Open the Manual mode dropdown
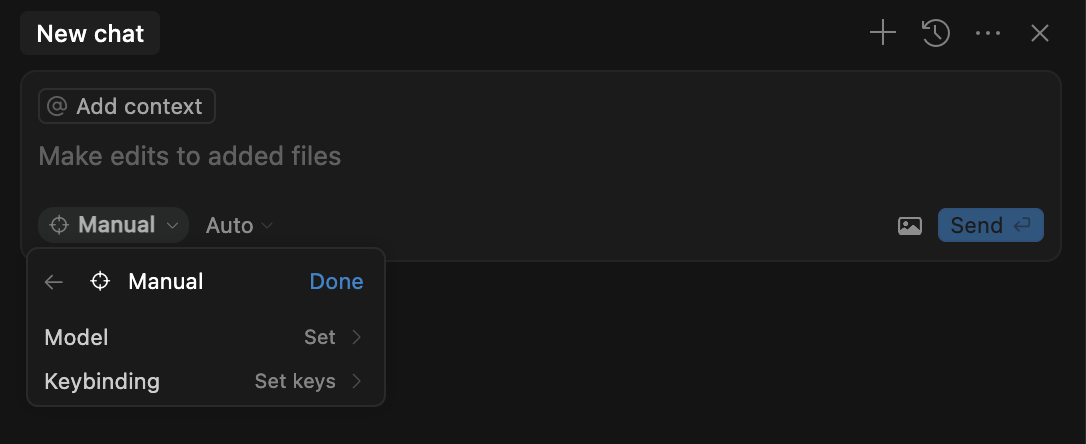Viewport: 1086px width, 444px height. click(x=113, y=226)
